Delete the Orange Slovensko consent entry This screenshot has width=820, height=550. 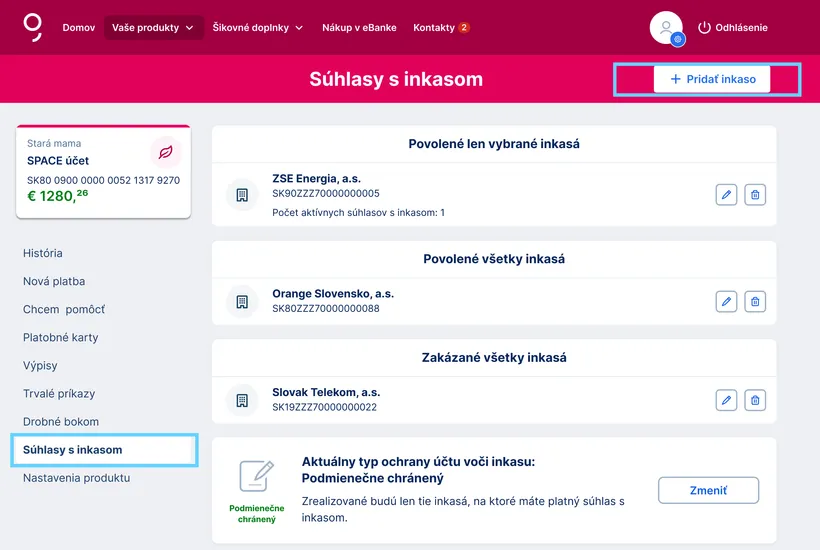755,302
